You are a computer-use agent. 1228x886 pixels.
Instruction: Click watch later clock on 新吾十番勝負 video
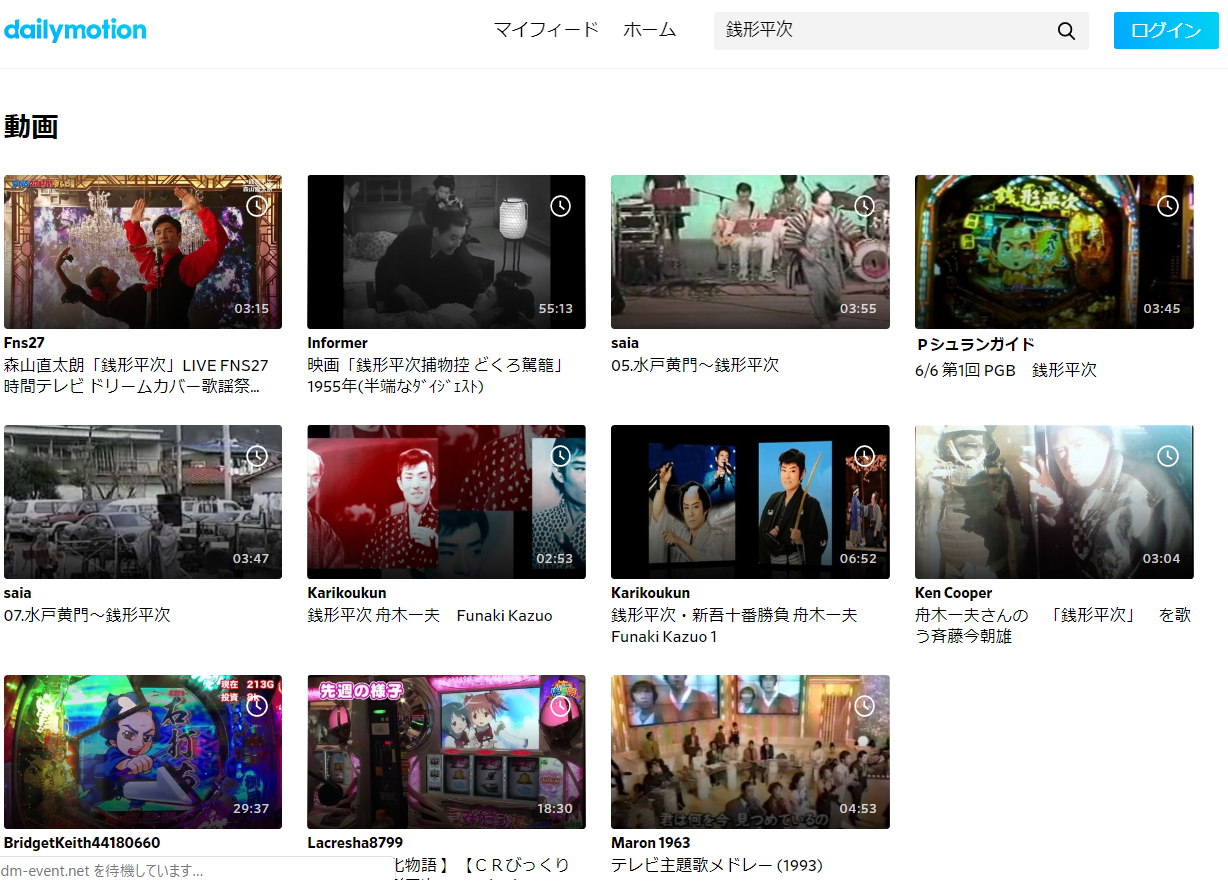pos(864,455)
